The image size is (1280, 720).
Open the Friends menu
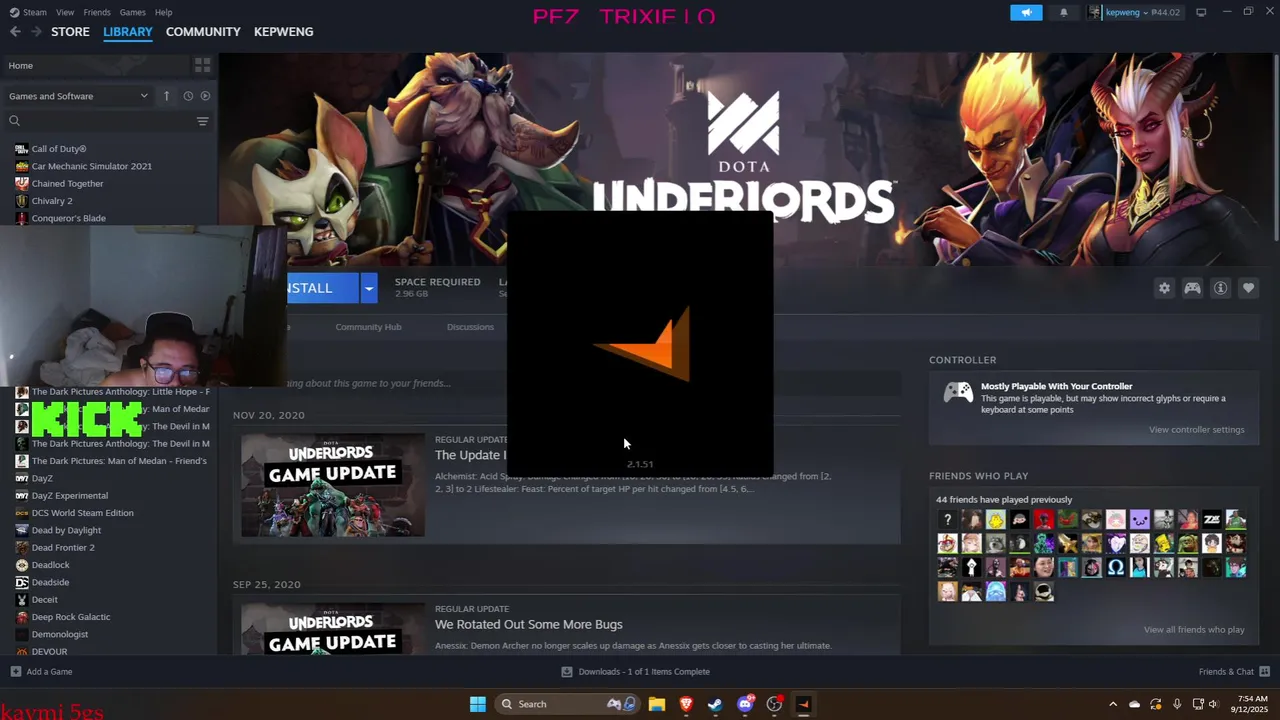pyautogui.click(x=97, y=12)
